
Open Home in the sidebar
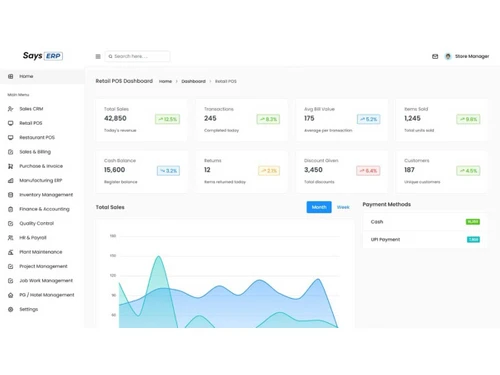click(42, 76)
